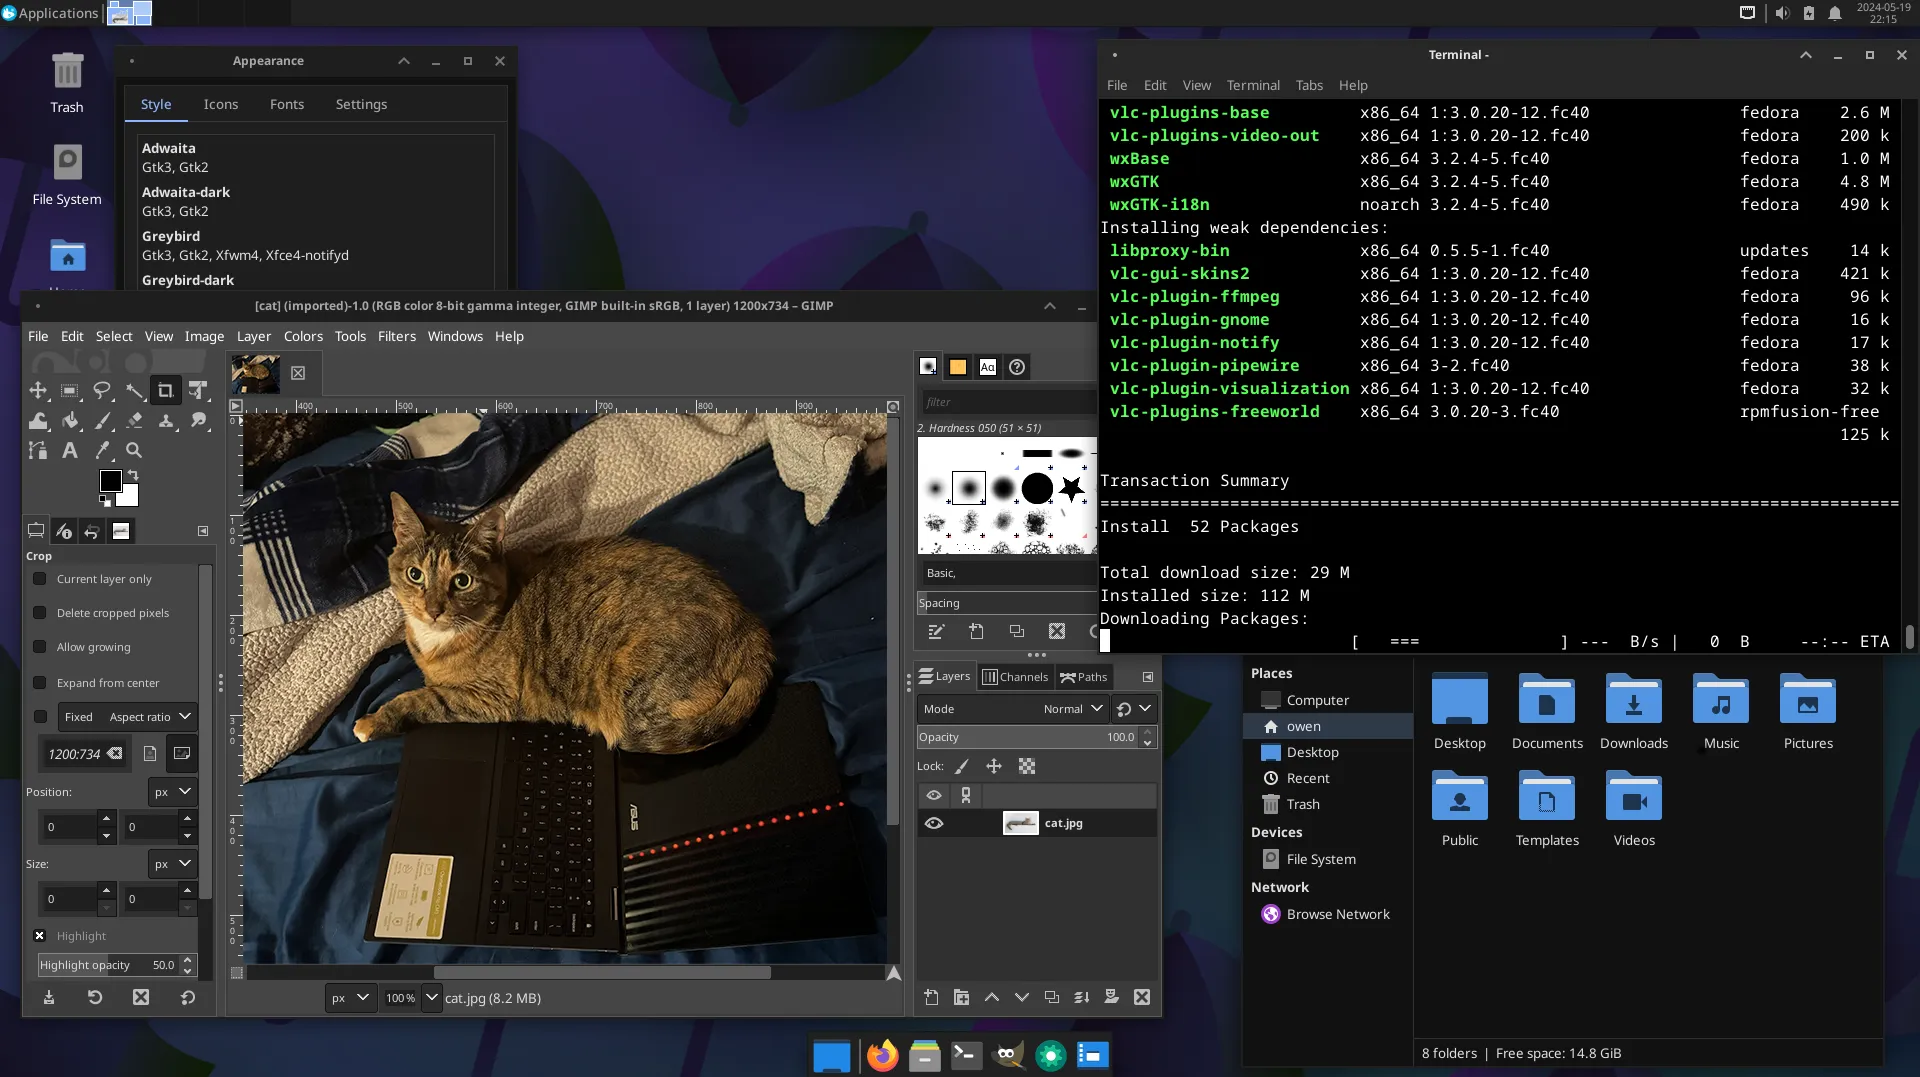Open the Undo History tab
Screen dimensions: 1920x1077
[92, 531]
